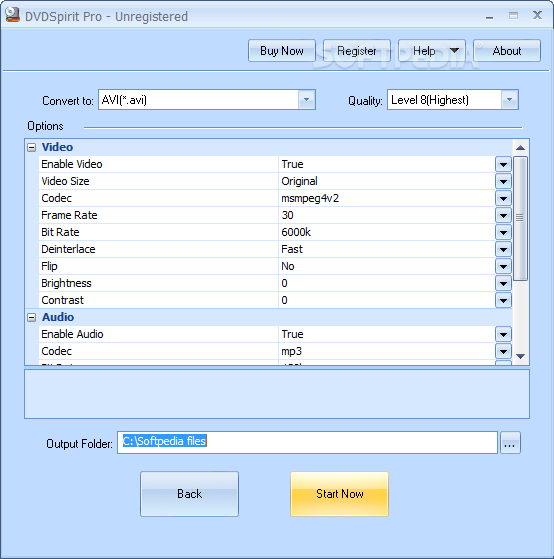
Task: Select the Enable Video row
Action: (x=275, y=164)
